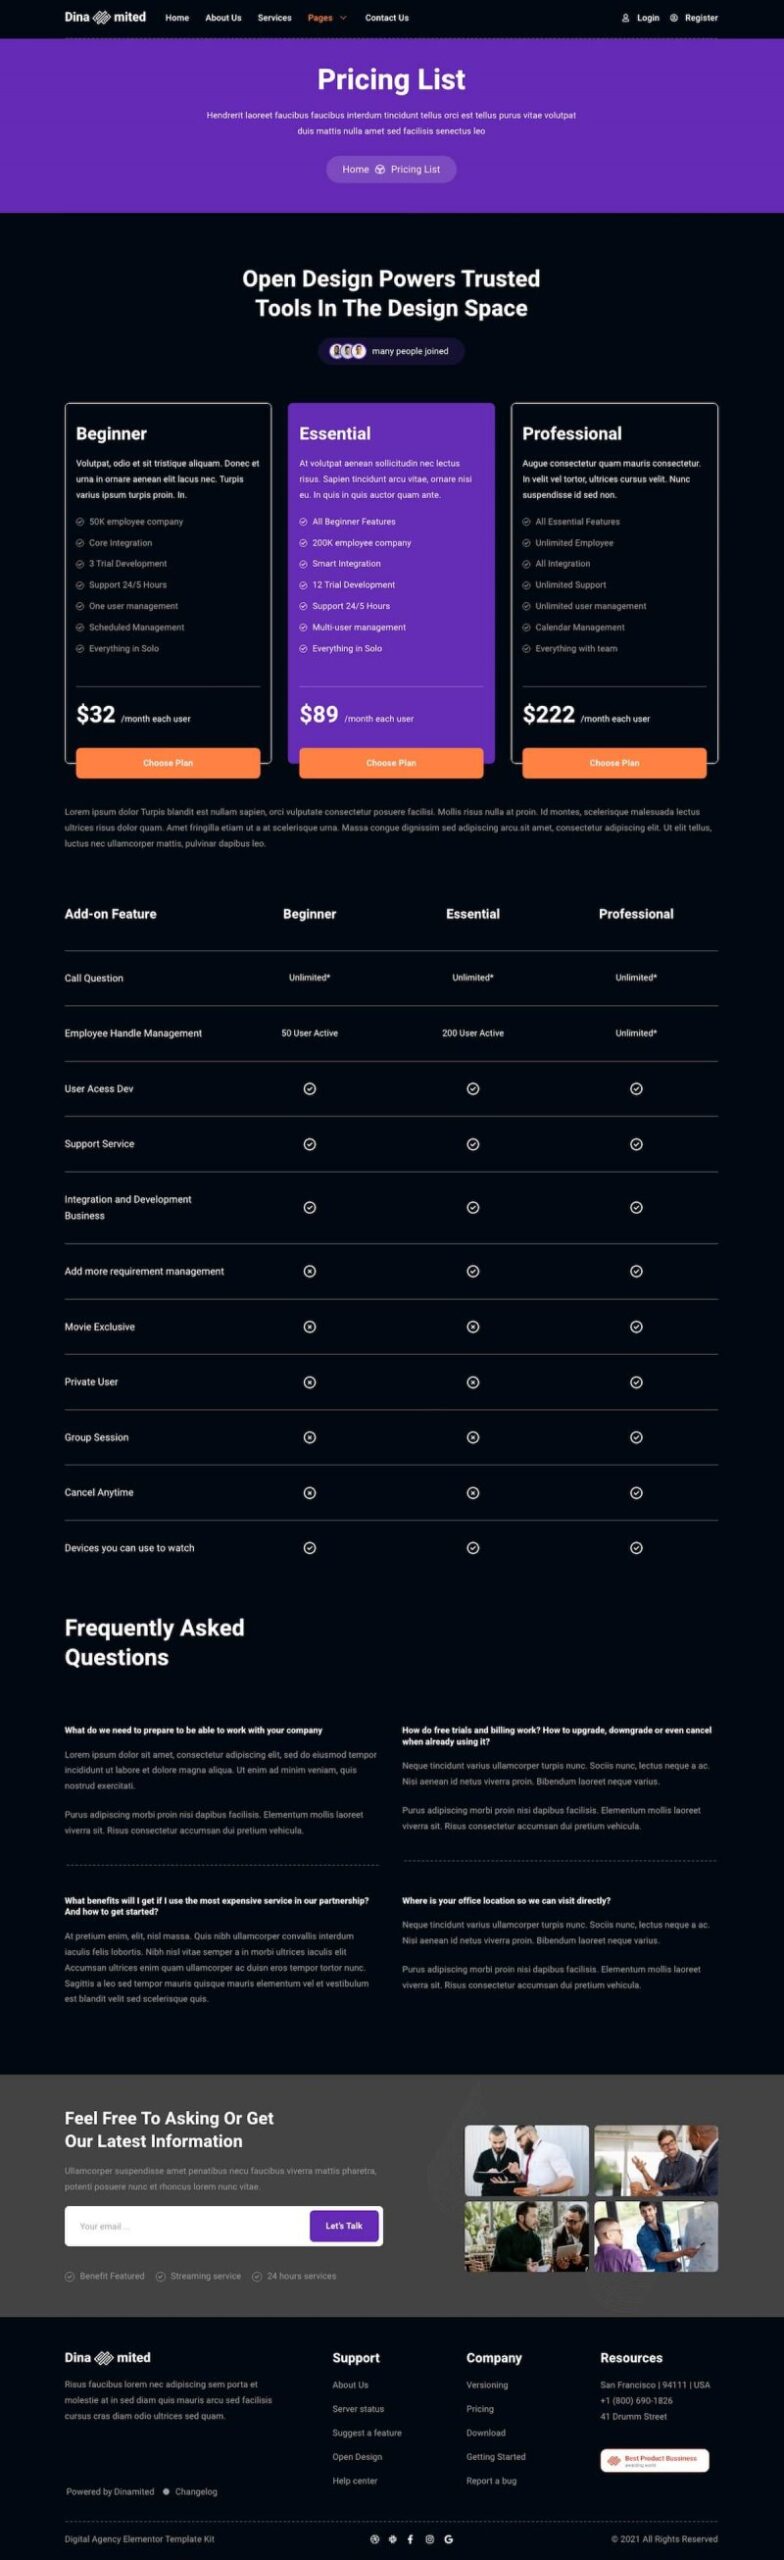Click the Best Product Business badge
The width and height of the screenshot is (784, 2560).
pyautogui.click(x=654, y=2460)
